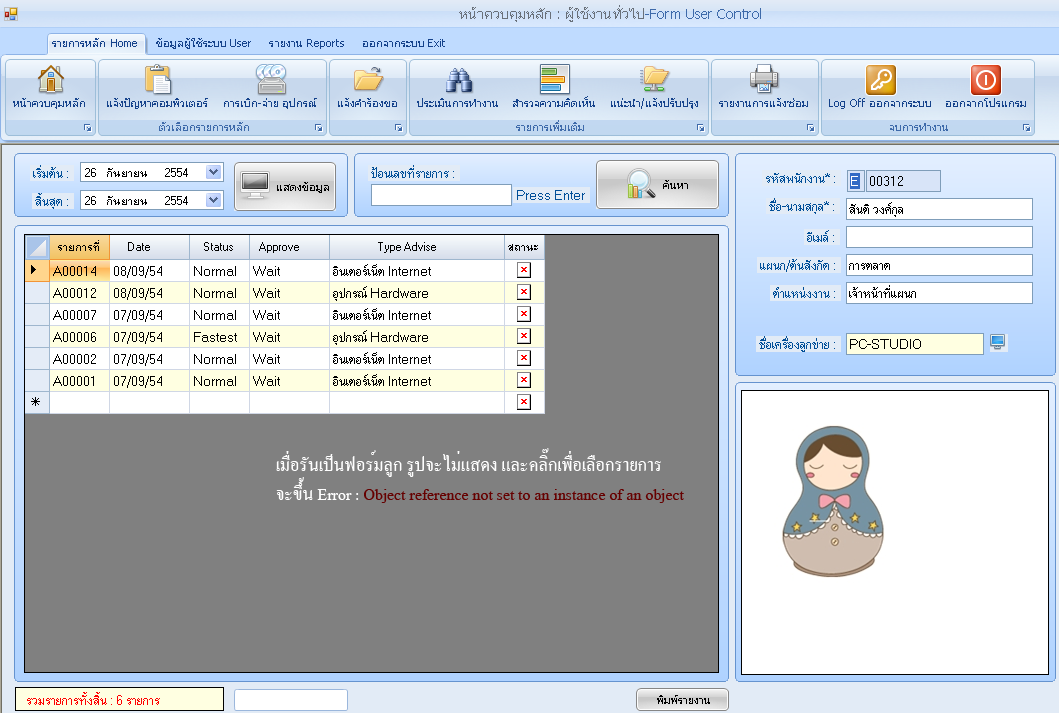Click new row asterisk header
The height and width of the screenshot is (713, 1059).
tap(37, 402)
